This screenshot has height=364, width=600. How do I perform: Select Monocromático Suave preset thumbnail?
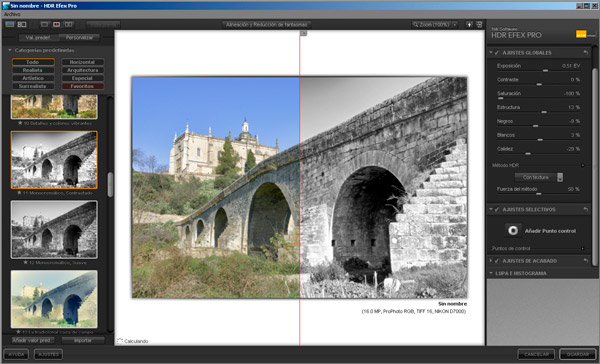point(54,230)
